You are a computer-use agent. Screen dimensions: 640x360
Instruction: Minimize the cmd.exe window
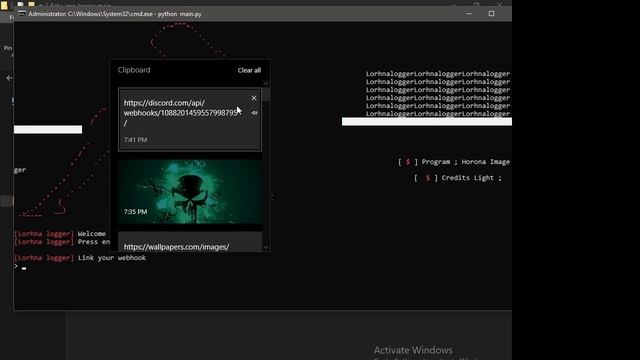click(x=469, y=13)
